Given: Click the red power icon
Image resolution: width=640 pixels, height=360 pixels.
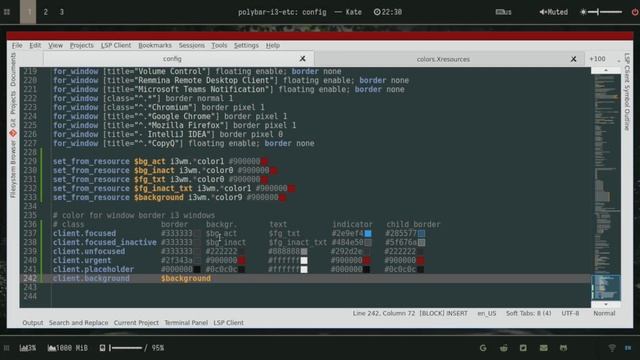Looking at the screenshot, I should 635,12.
